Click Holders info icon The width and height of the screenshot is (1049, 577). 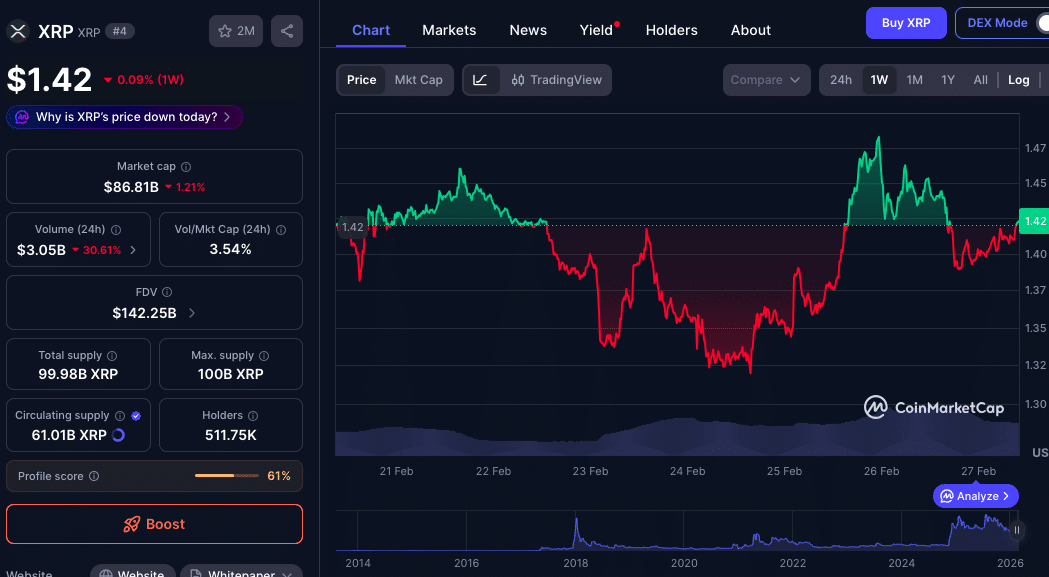253,416
